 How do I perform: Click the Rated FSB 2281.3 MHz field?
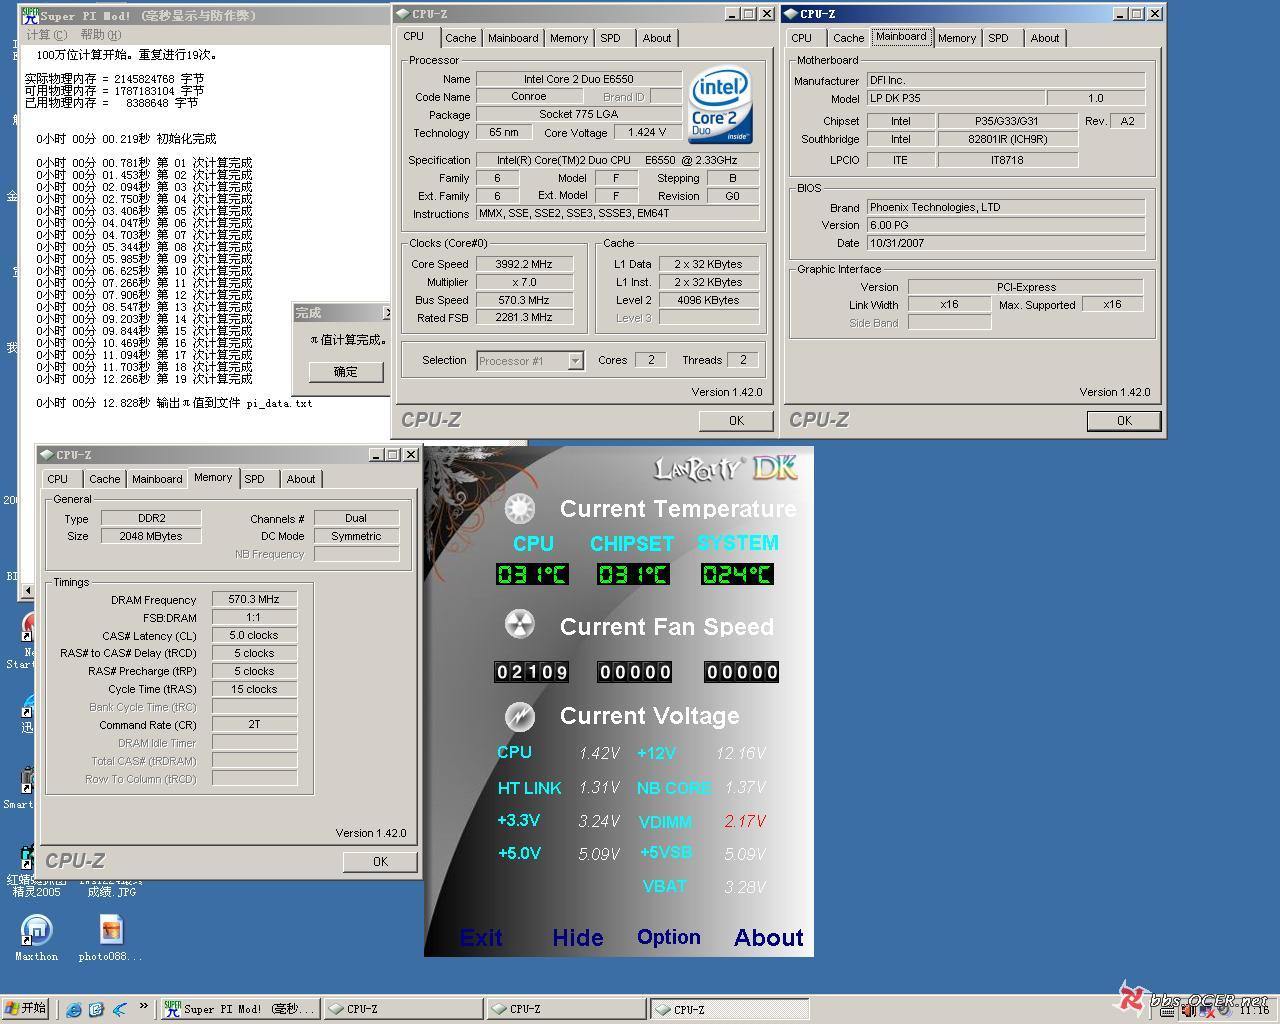[524, 317]
